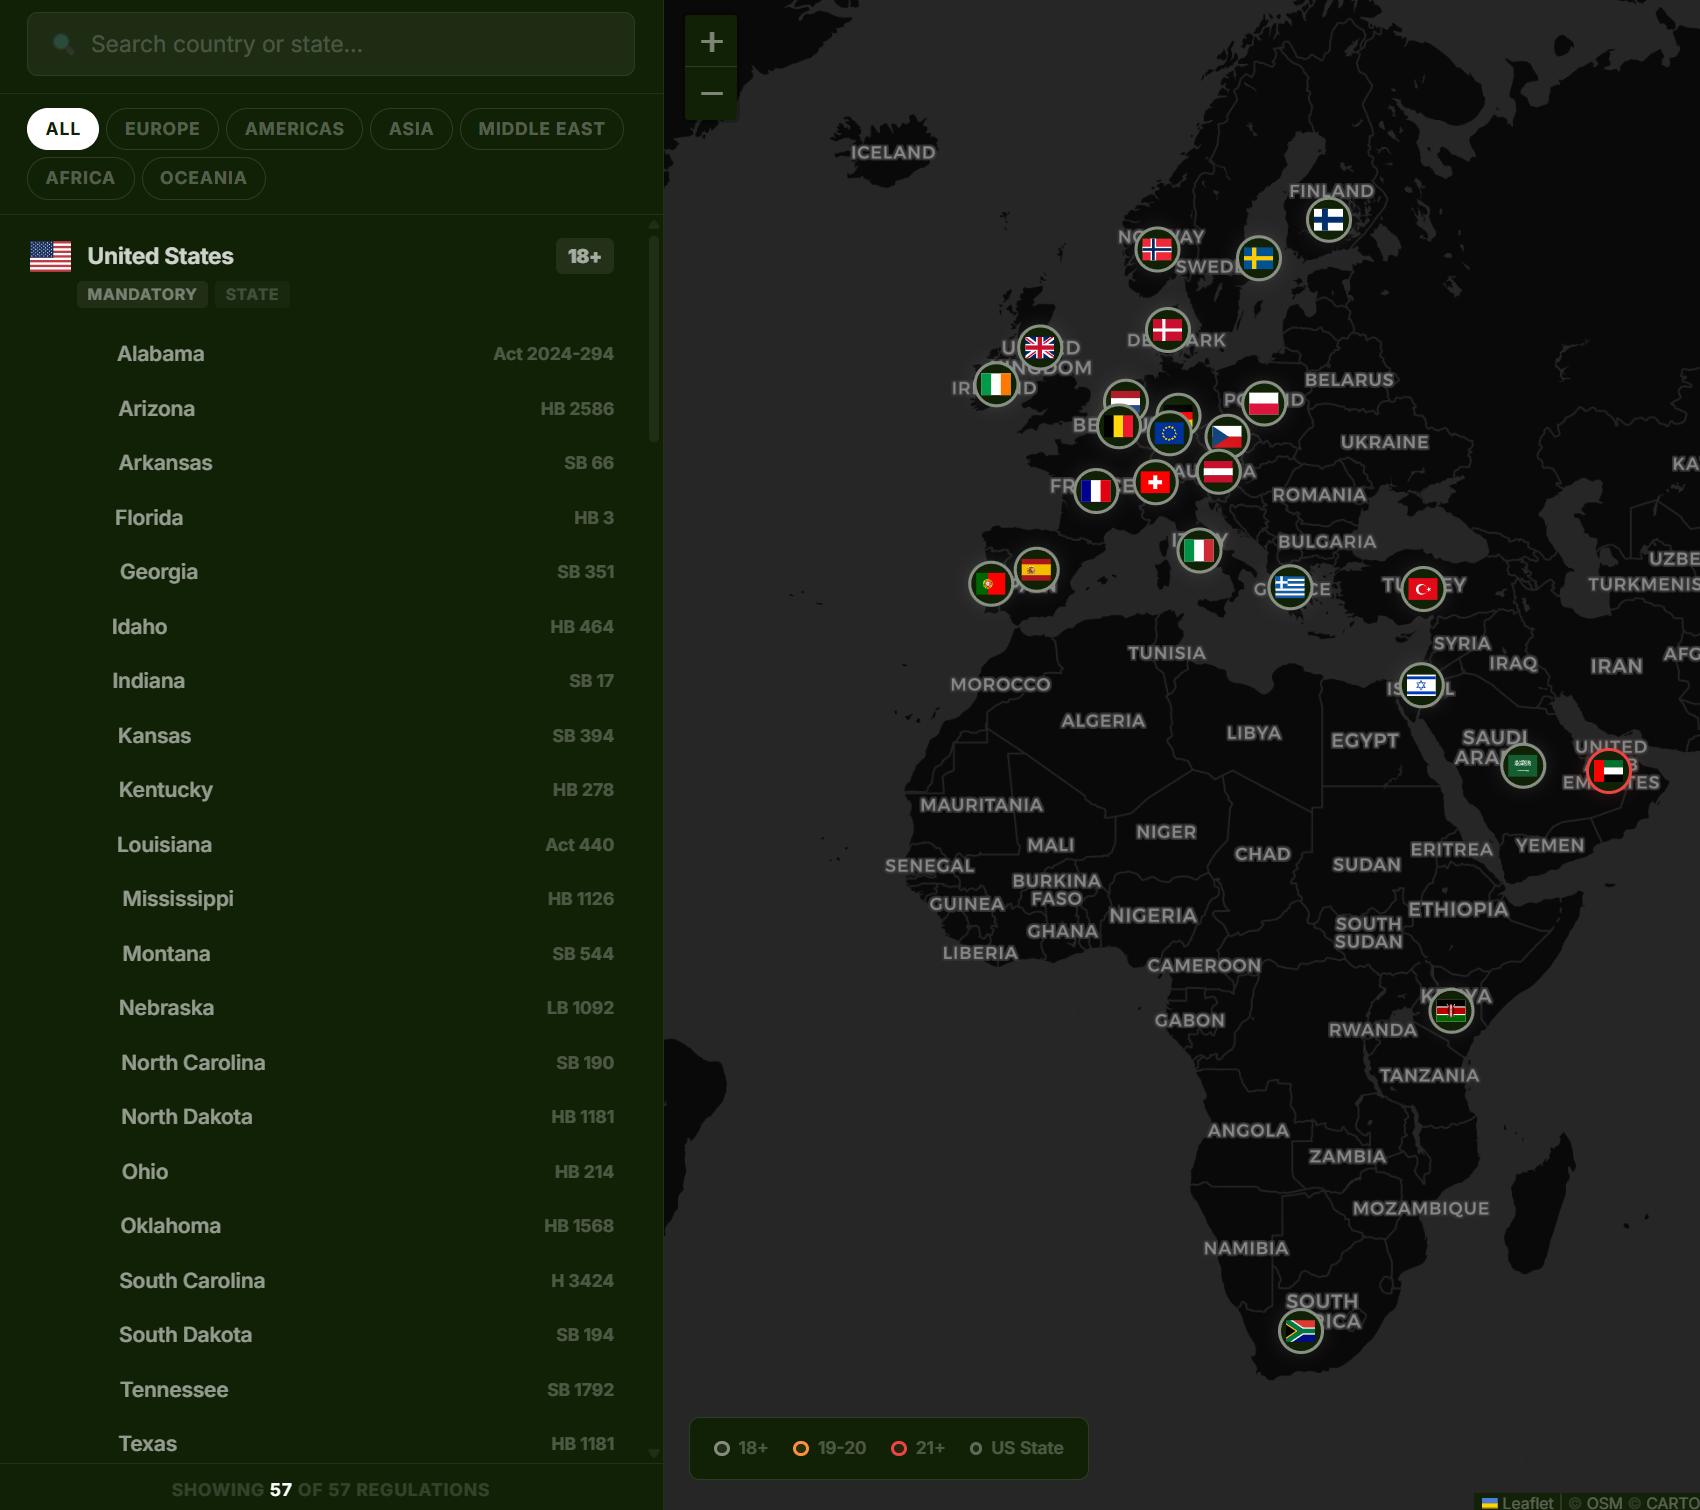
Task: Select the South Africa flag marker
Action: (x=1301, y=1330)
